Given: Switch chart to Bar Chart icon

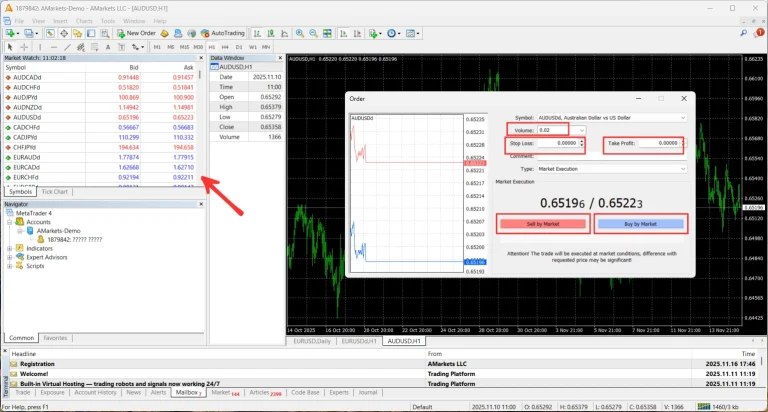Looking at the screenshot, I should [257, 33].
